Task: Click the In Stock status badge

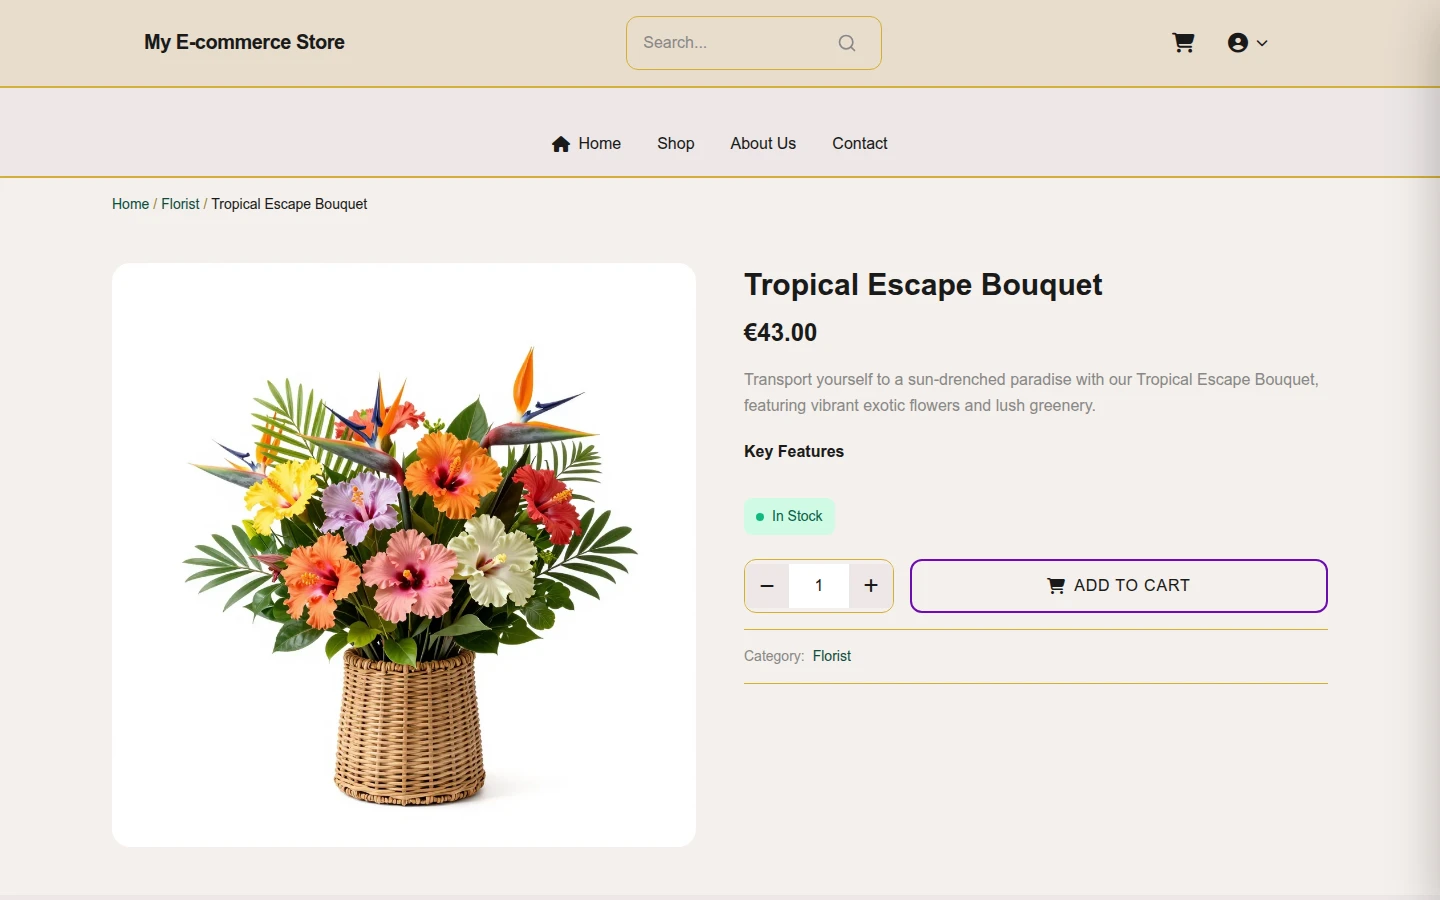Action: (789, 516)
